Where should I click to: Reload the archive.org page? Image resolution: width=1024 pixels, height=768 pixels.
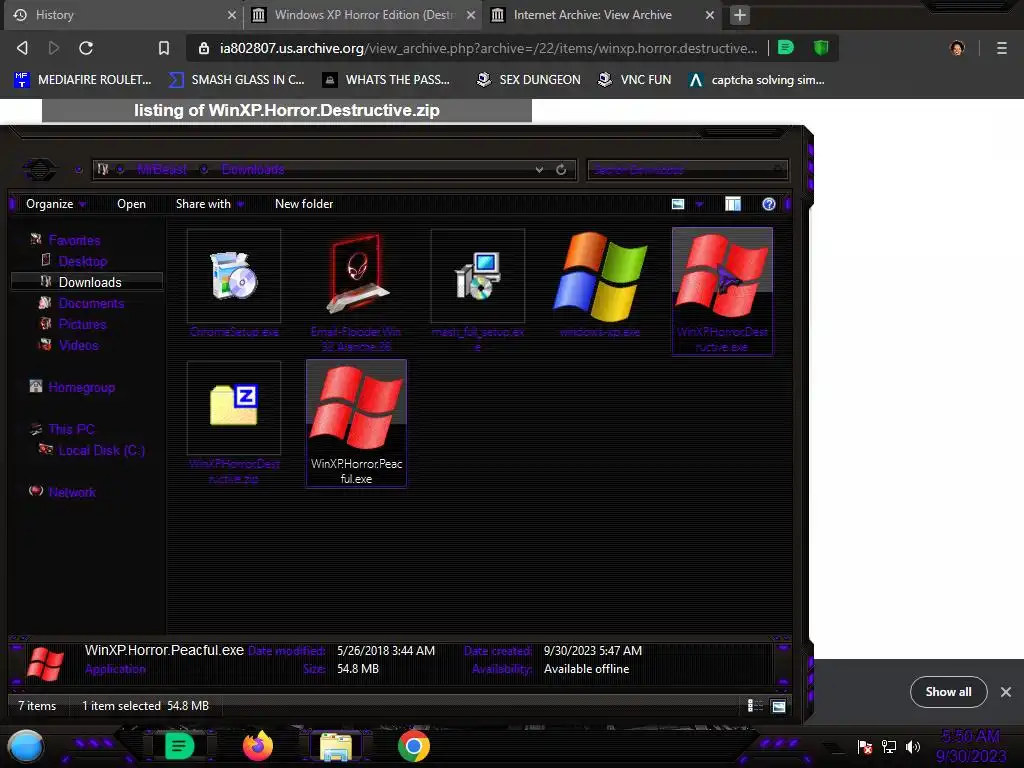86,48
